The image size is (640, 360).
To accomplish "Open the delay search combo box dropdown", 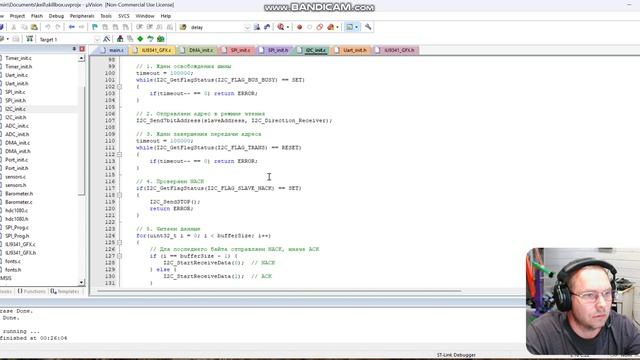I will click(x=247, y=28).
